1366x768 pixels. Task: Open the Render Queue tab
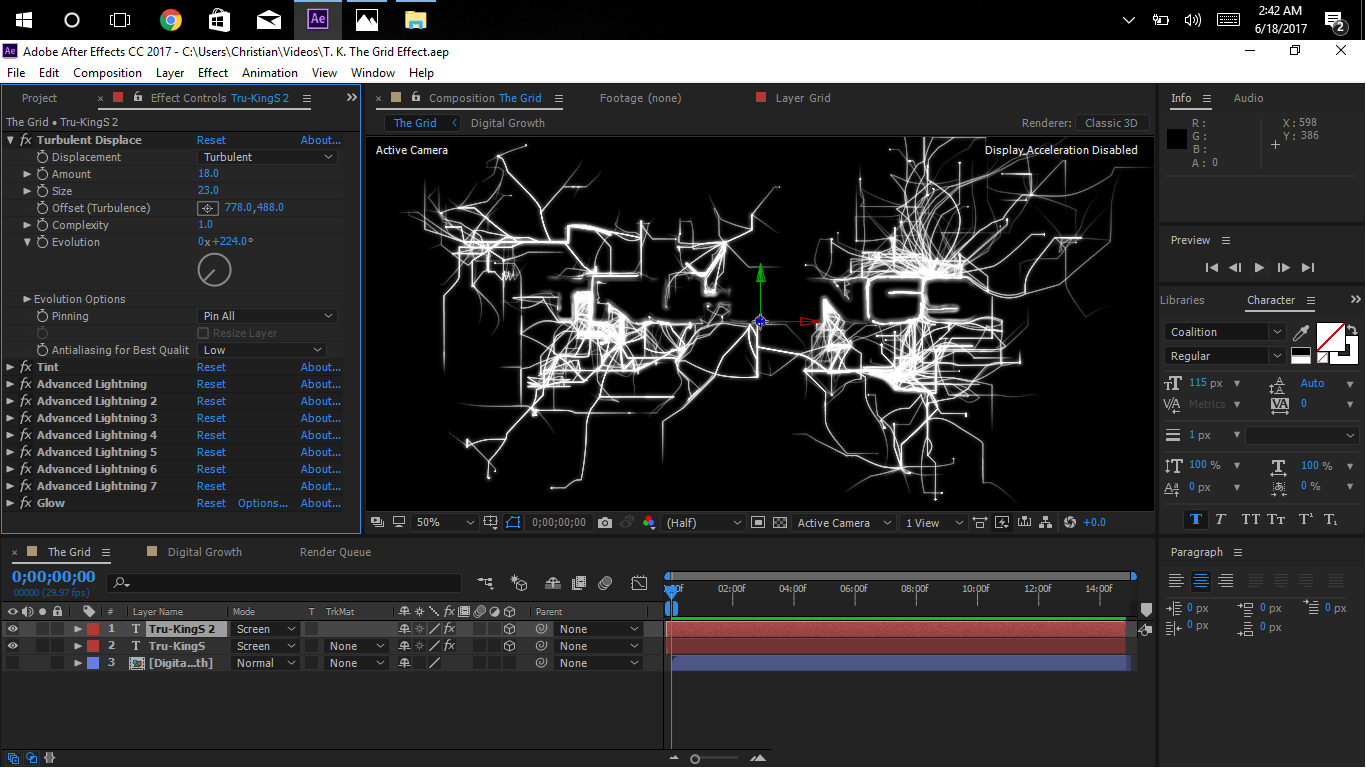(335, 552)
